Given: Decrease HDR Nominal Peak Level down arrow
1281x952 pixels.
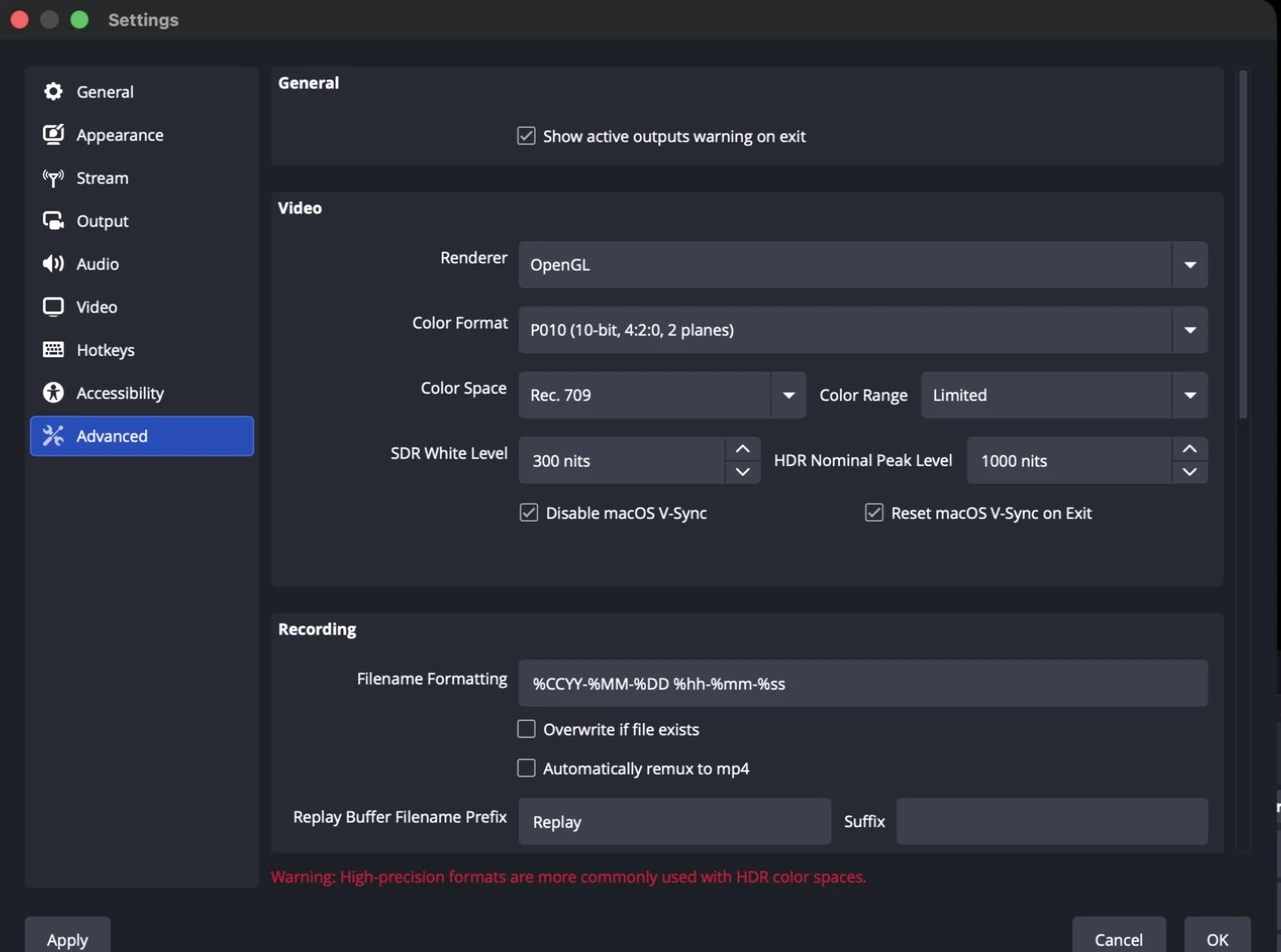Looking at the screenshot, I should (x=1190, y=472).
